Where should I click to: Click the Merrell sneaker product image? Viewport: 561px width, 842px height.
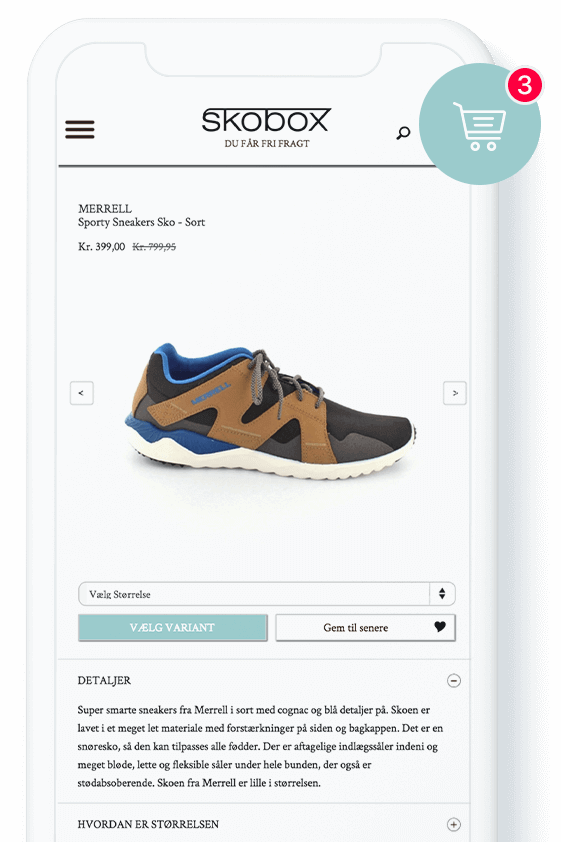[270, 411]
